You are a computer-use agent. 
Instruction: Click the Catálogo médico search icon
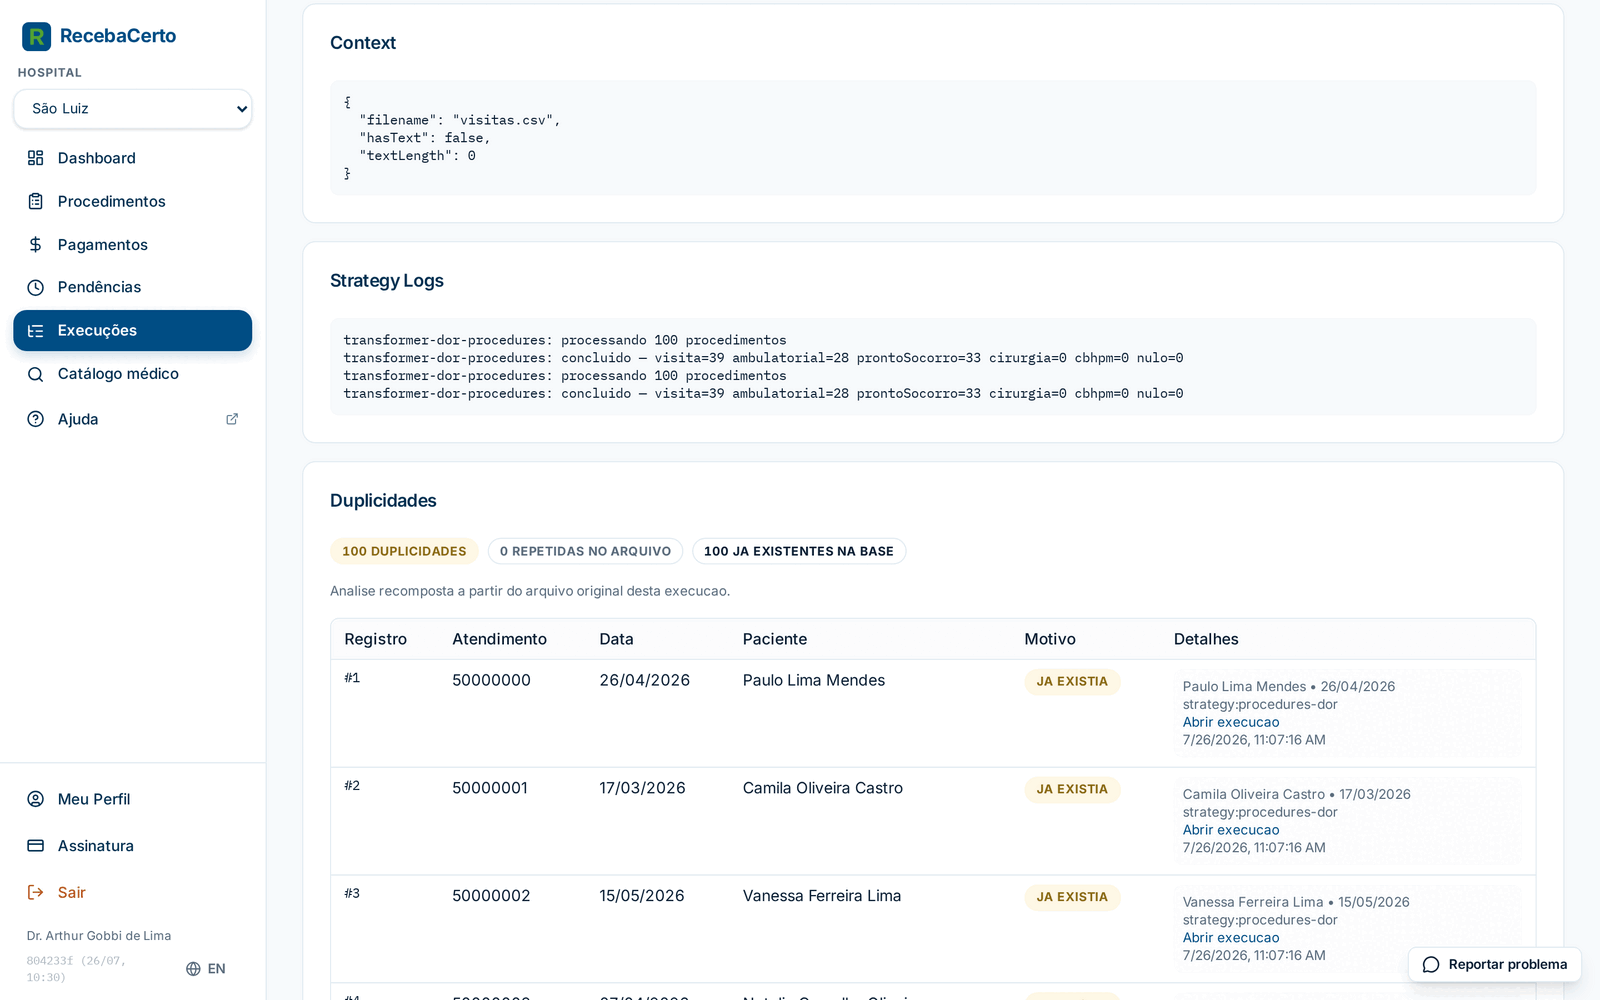pos(36,374)
